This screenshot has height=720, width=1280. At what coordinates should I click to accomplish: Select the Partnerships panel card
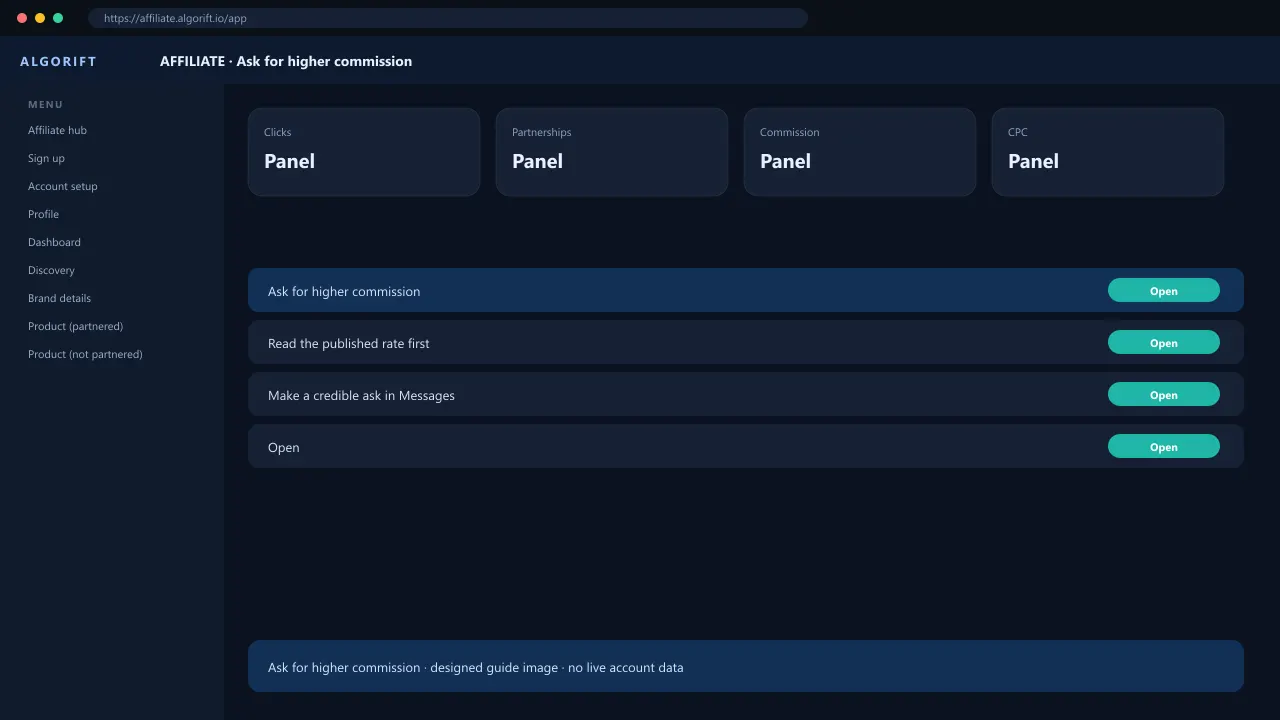pos(612,152)
